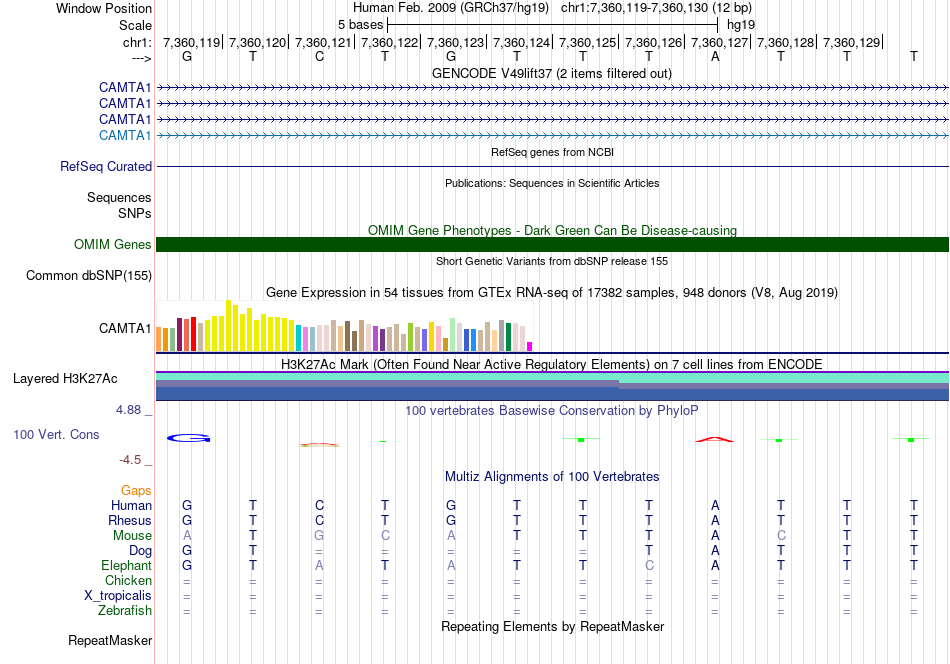
Task: Click the top CAMTA1 transcript arrow line
Action: click(x=552, y=88)
